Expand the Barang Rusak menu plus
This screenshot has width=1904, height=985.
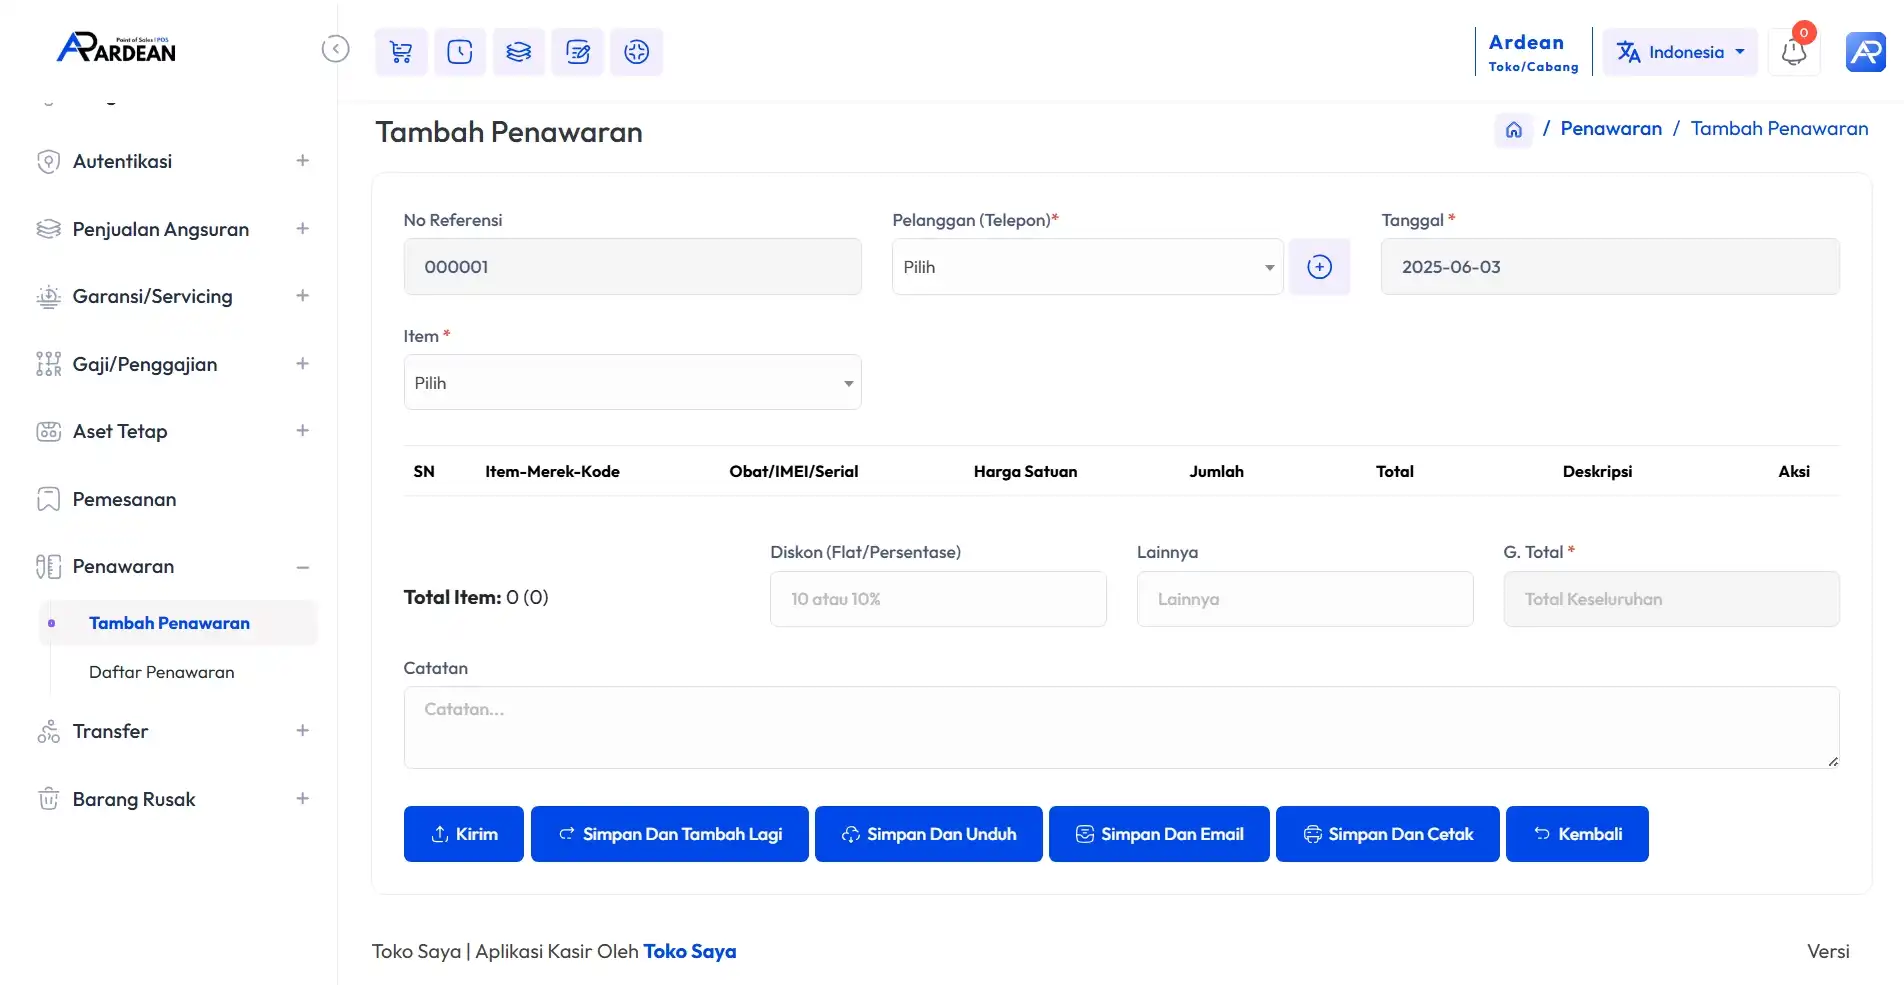[302, 799]
